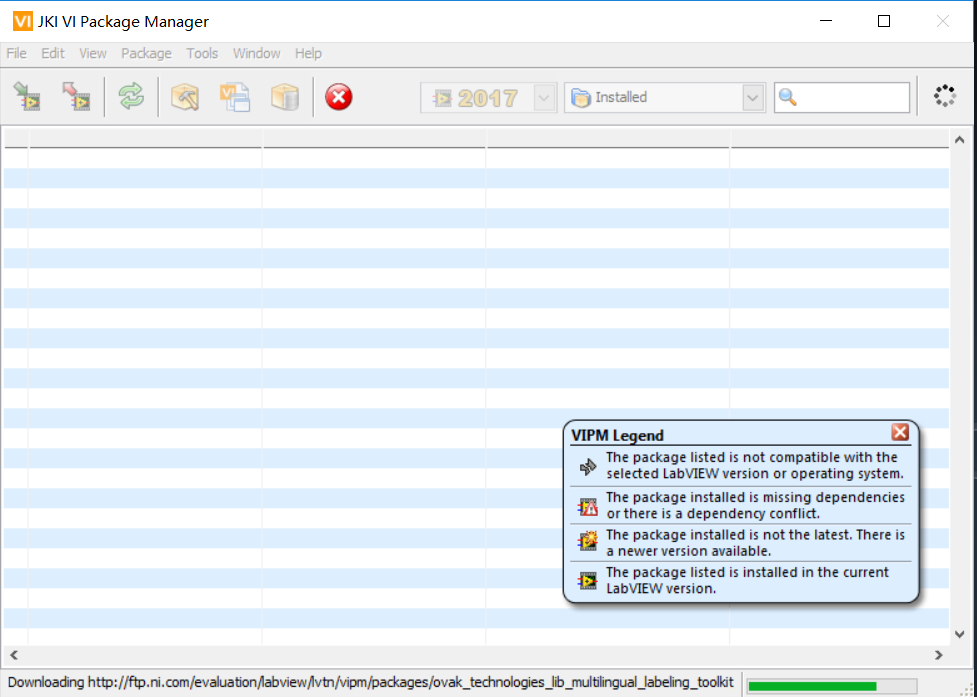
Task: Expand the Installed filter dropdown arrow
Action: pyautogui.click(x=753, y=98)
